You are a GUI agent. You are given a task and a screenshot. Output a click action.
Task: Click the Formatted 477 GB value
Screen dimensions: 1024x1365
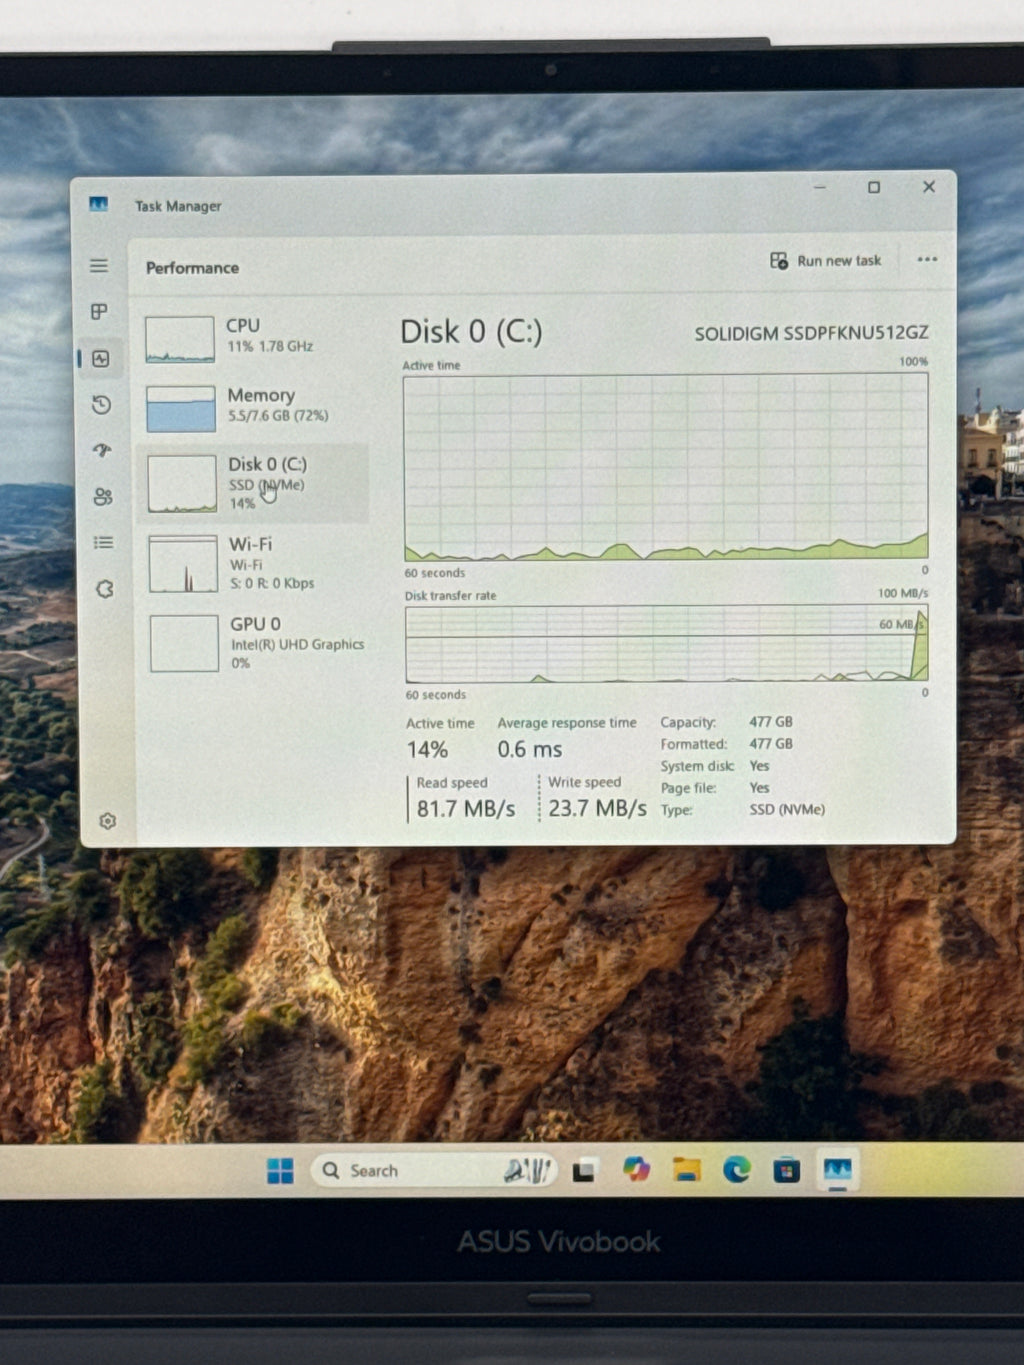pos(771,744)
